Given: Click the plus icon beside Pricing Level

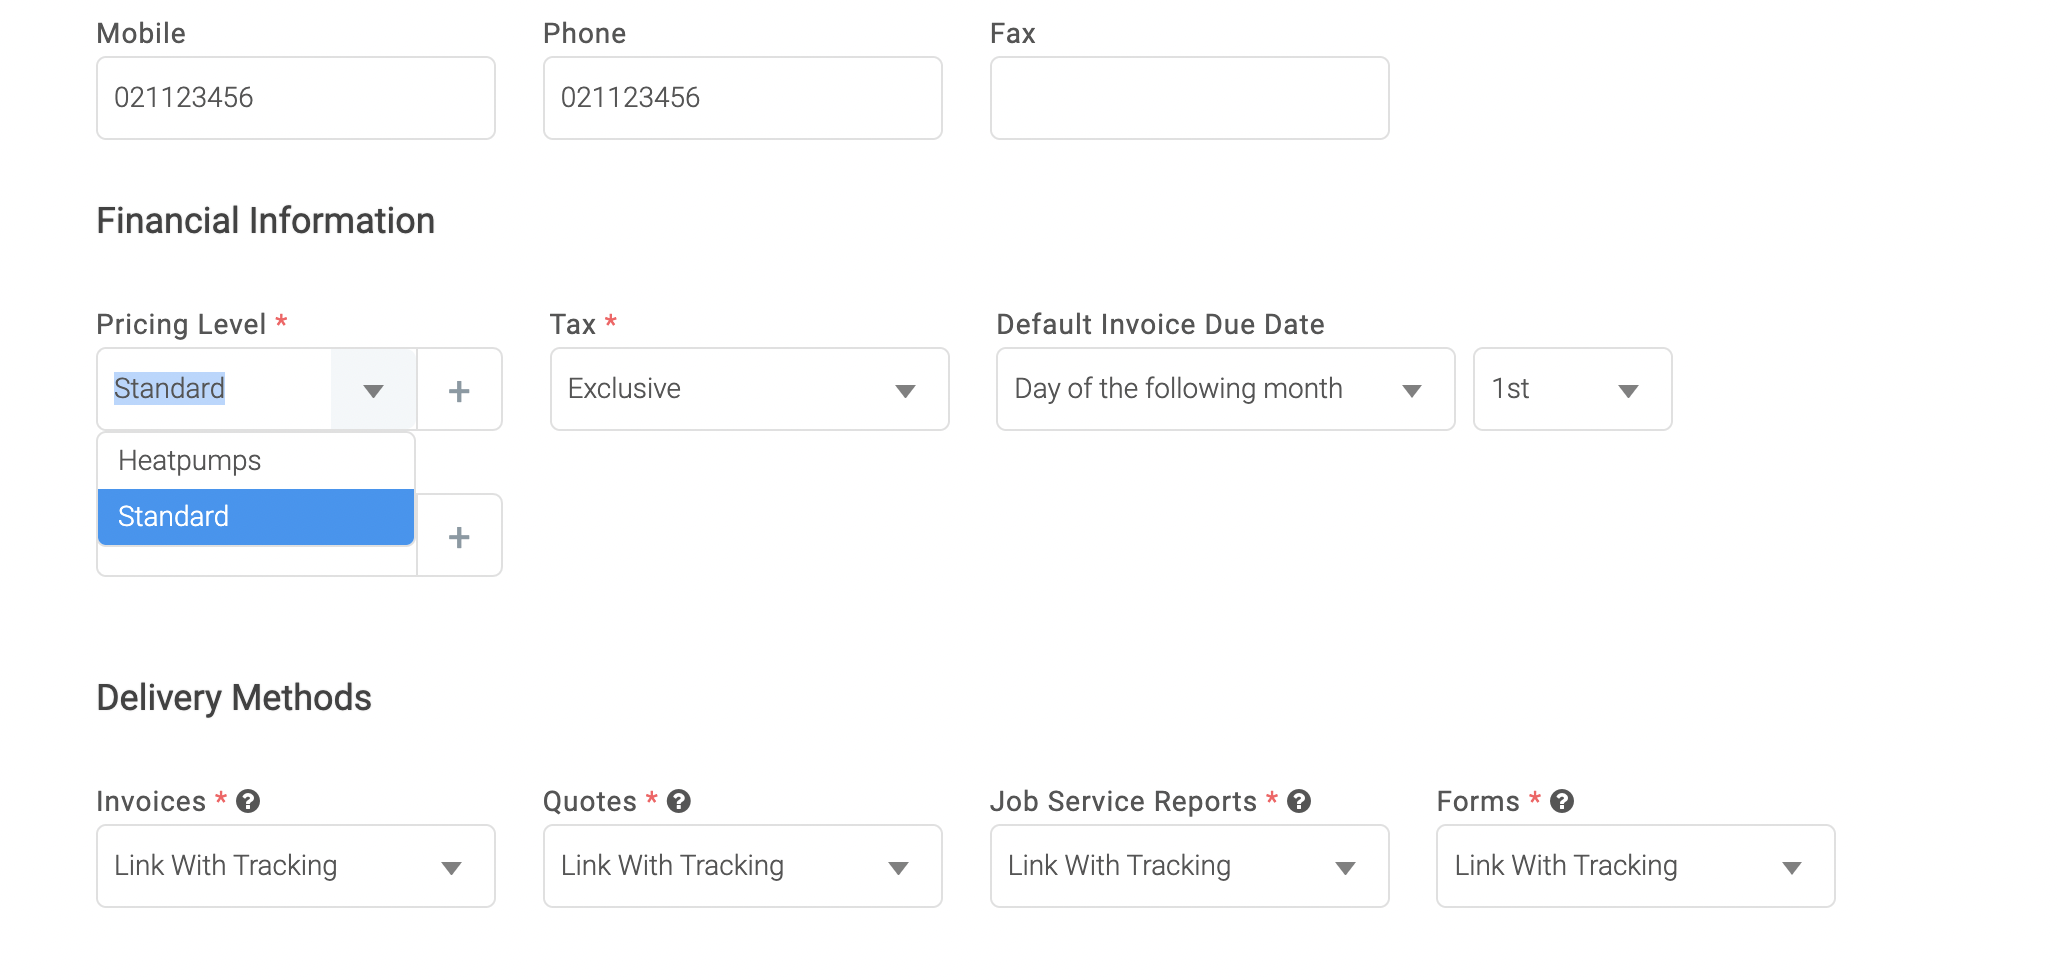Looking at the screenshot, I should coord(459,390).
